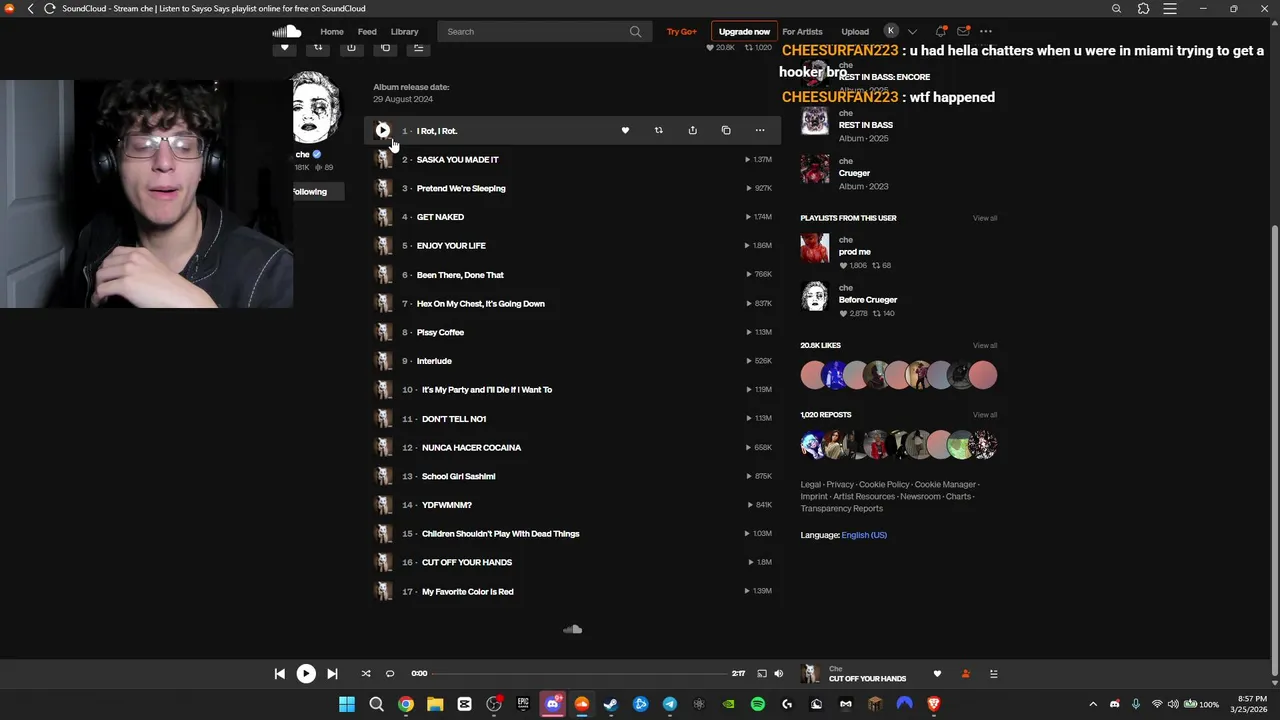Repost the playlist
Image resolution: width=1280 pixels, height=720 pixels.
pos(318,47)
